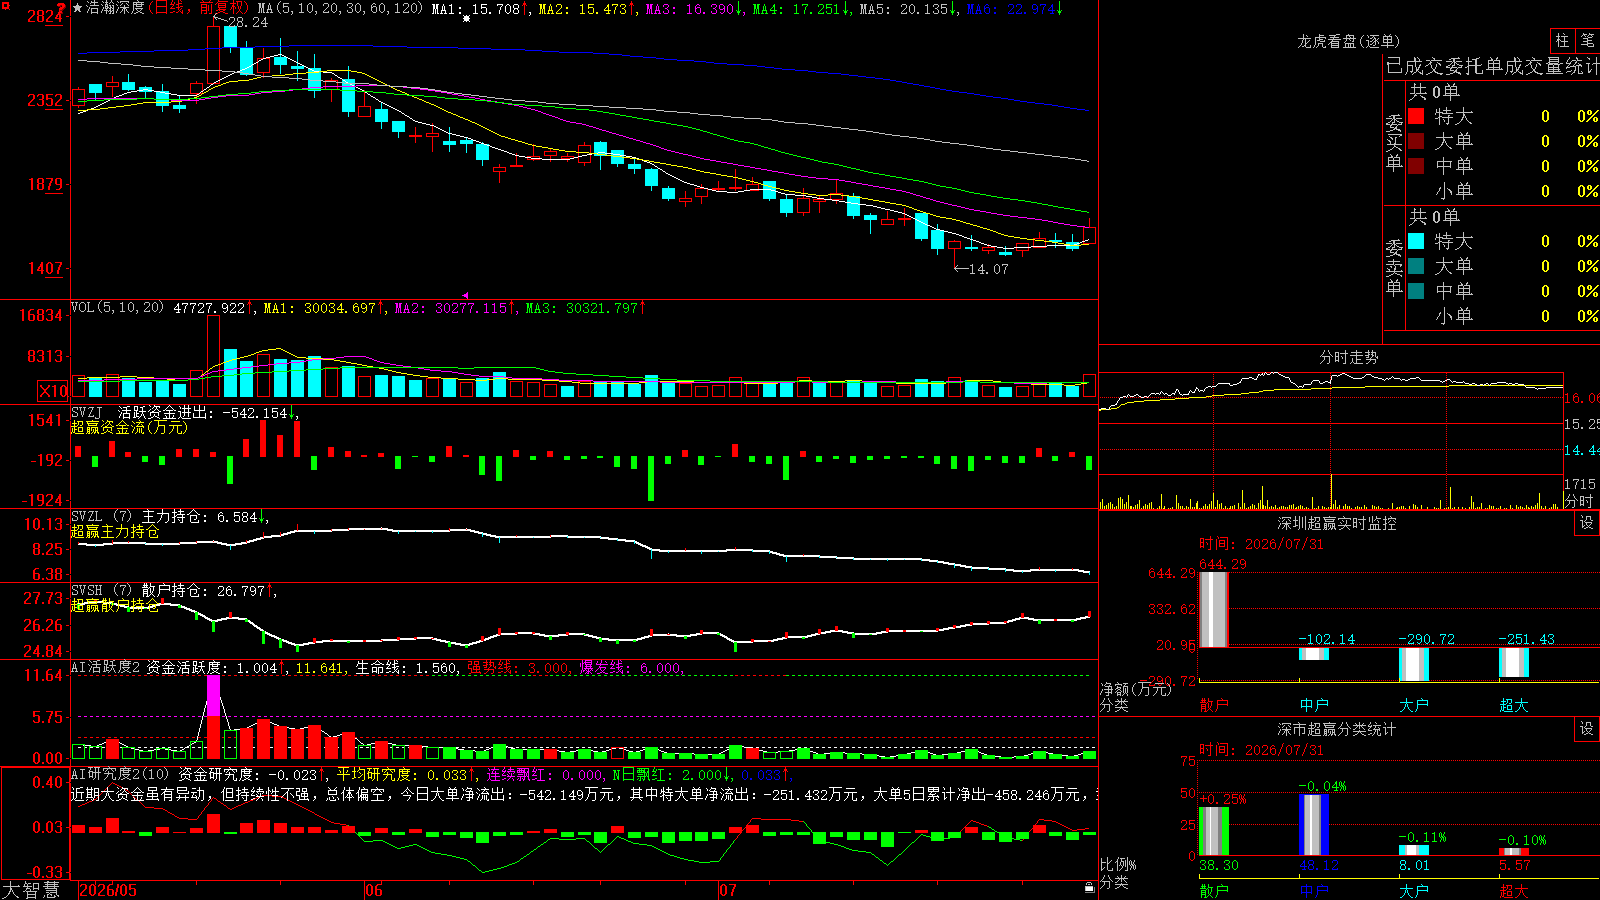Click the white star marker below the MA1 value

(466, 19)
